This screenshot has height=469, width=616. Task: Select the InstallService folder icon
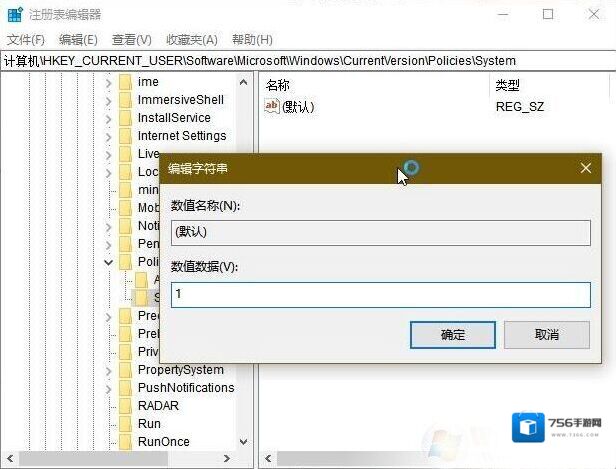coord(125,118)
